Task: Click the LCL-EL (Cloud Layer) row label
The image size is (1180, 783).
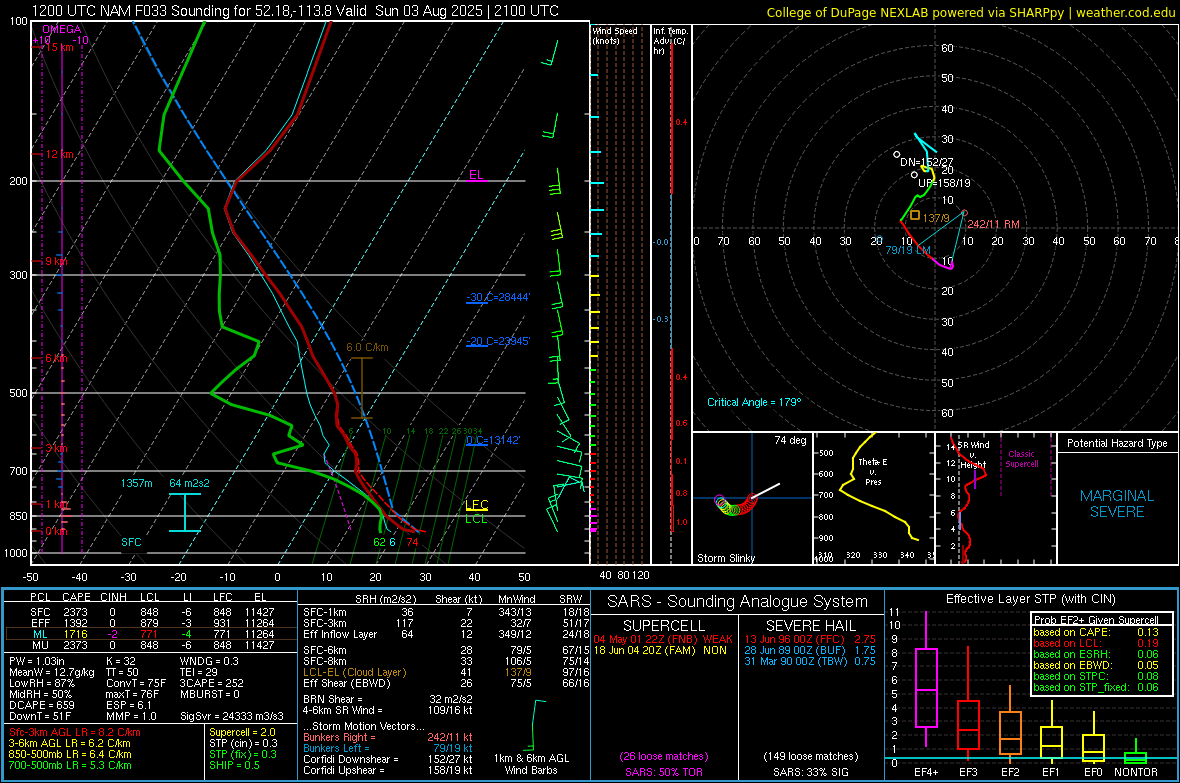Action: click(x=354, y=672)
